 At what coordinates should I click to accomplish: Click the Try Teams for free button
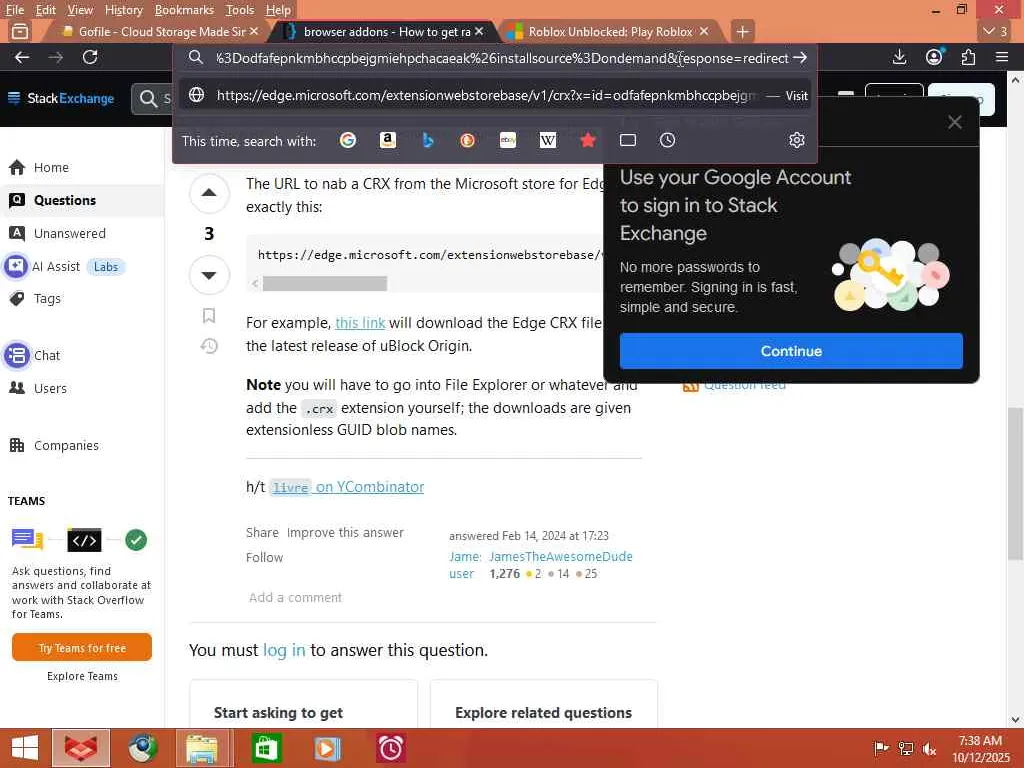82,648
